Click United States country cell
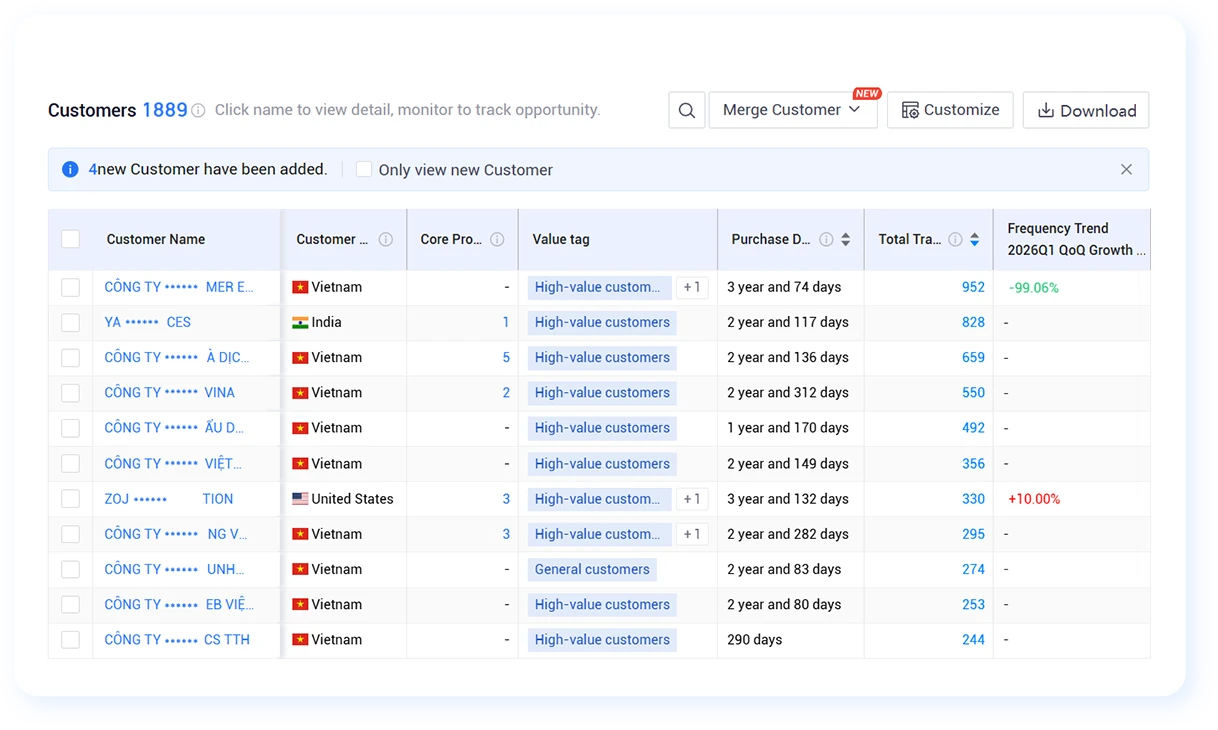Screen dimensions: 1218x730 [343, 499]
